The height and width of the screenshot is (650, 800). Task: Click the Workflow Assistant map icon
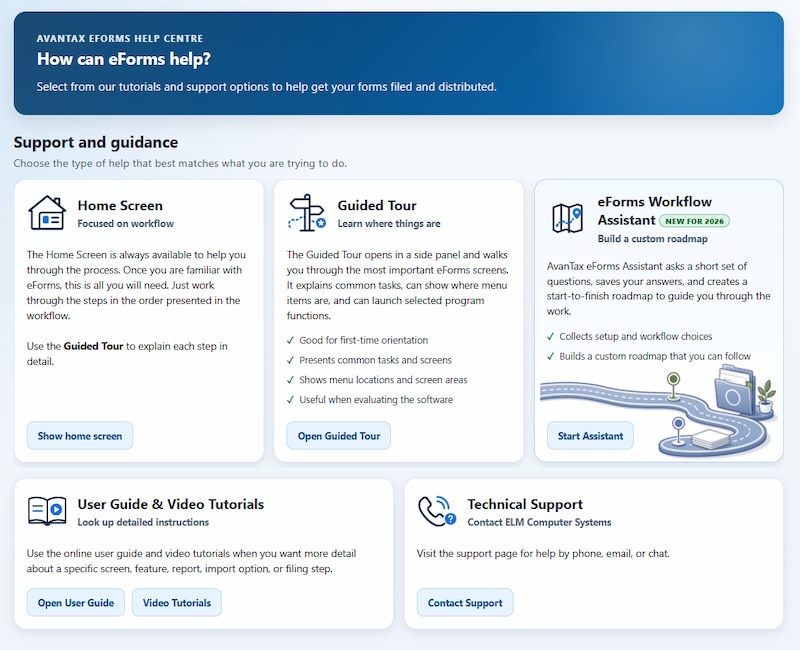coord(567,218)
